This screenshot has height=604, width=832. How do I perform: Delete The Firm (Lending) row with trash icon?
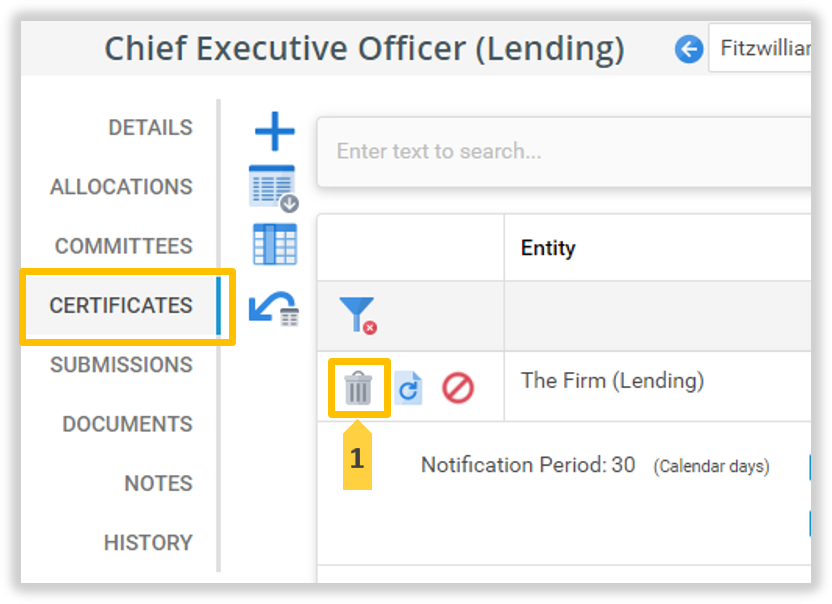coord(358,388)
